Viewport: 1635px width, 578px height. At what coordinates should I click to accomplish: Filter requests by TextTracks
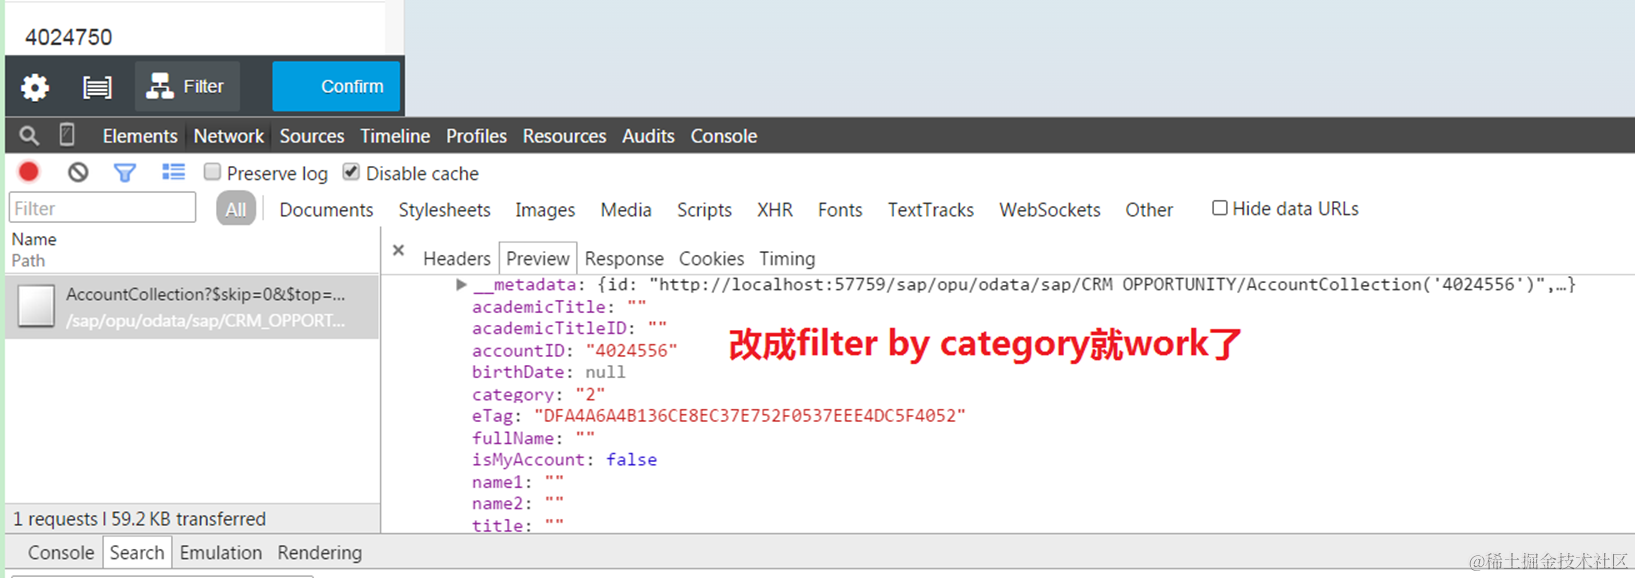(x=931, y=210)
